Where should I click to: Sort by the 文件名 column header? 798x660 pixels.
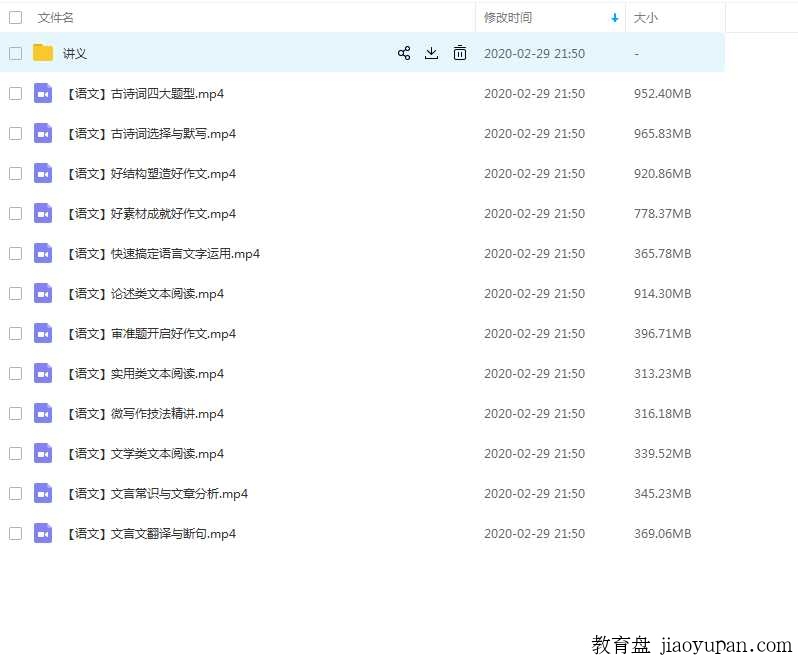(x=55, y=18)
